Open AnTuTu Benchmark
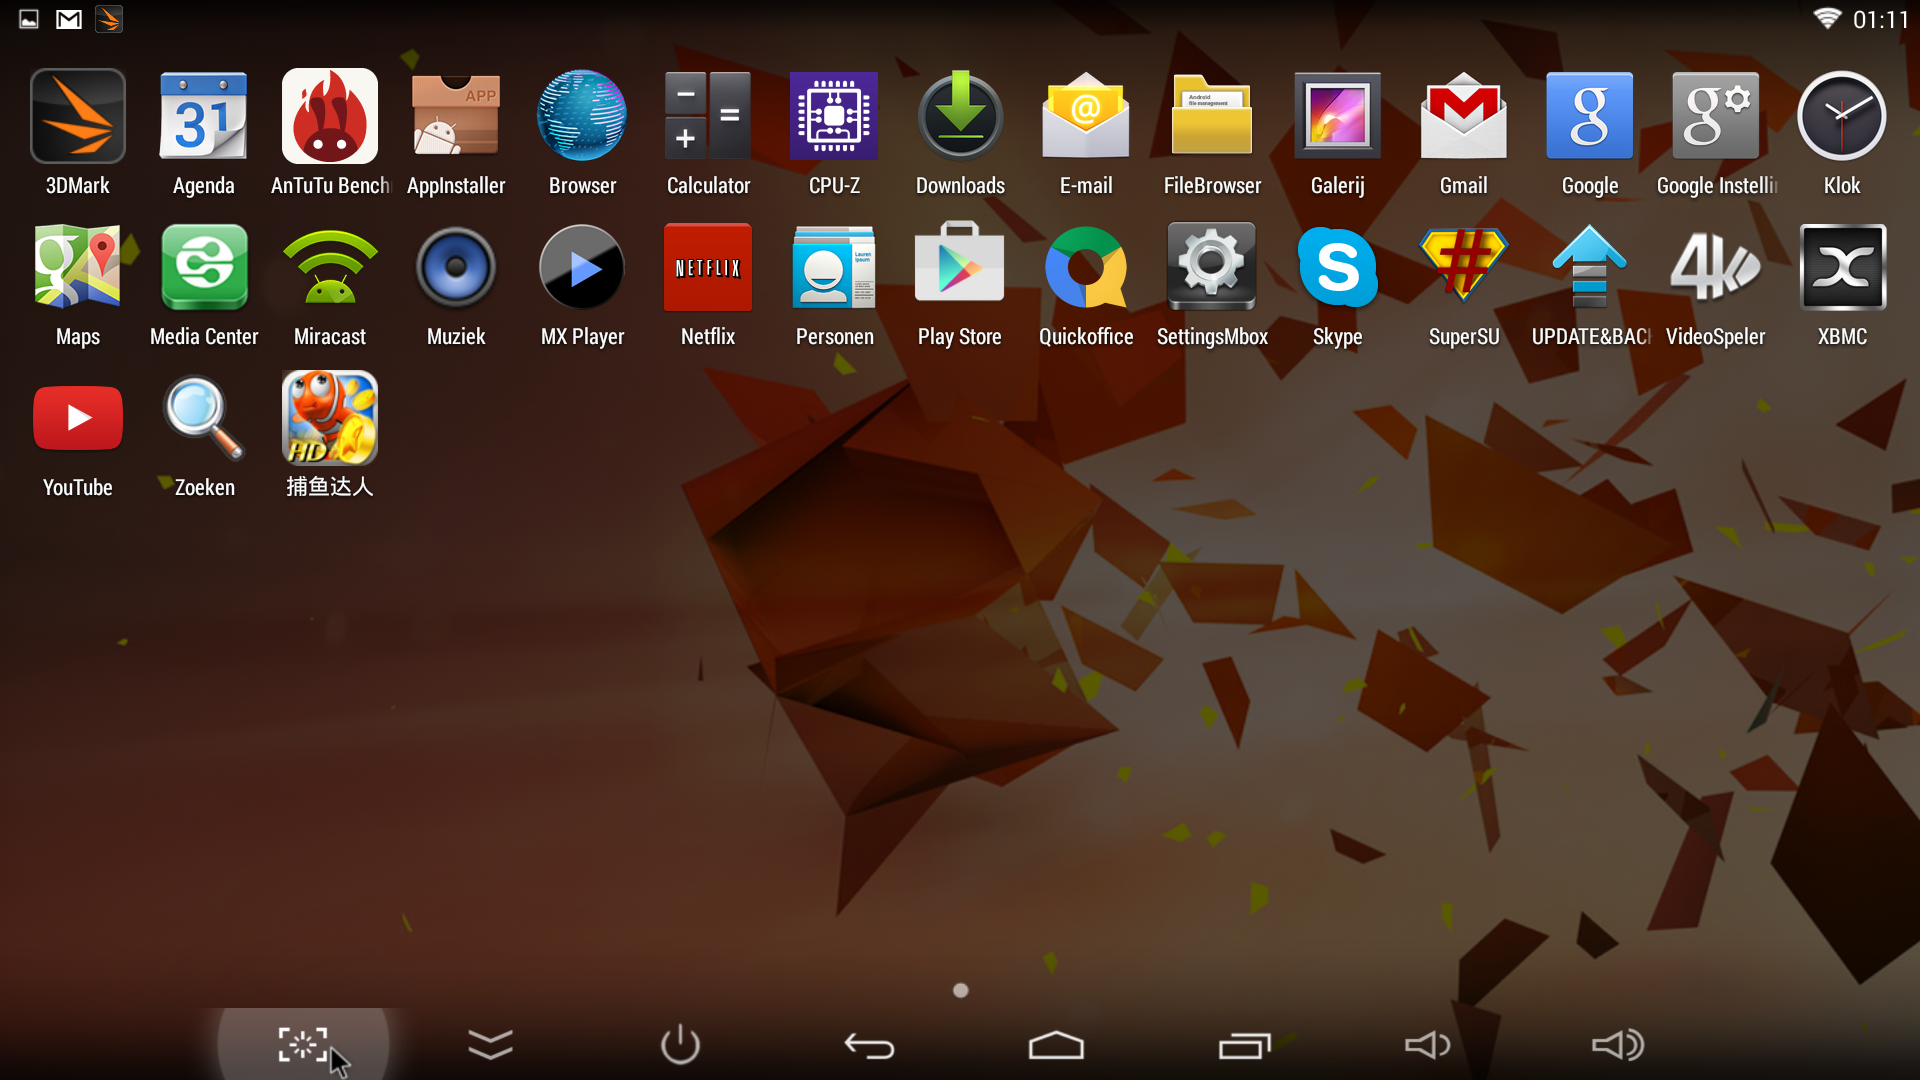 [330, 116]
